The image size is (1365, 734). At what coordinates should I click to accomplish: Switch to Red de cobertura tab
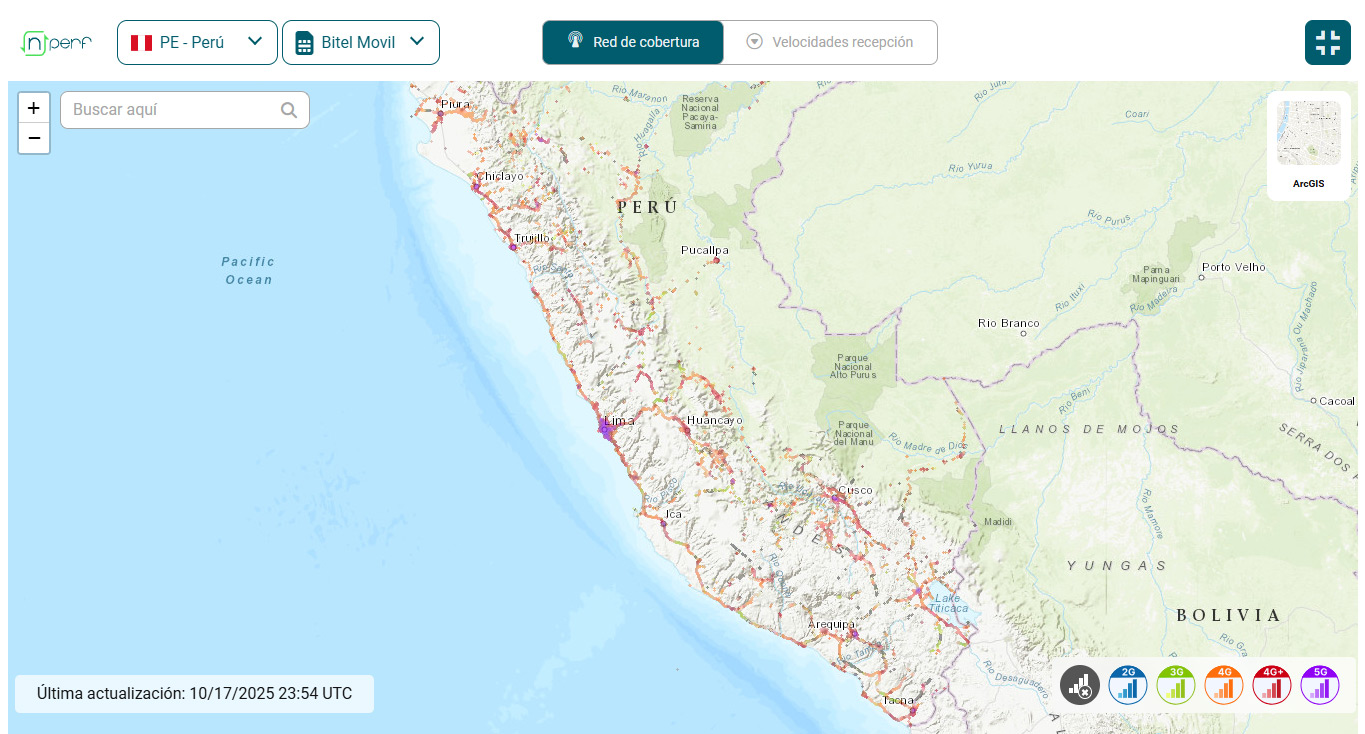click(633, 43)
